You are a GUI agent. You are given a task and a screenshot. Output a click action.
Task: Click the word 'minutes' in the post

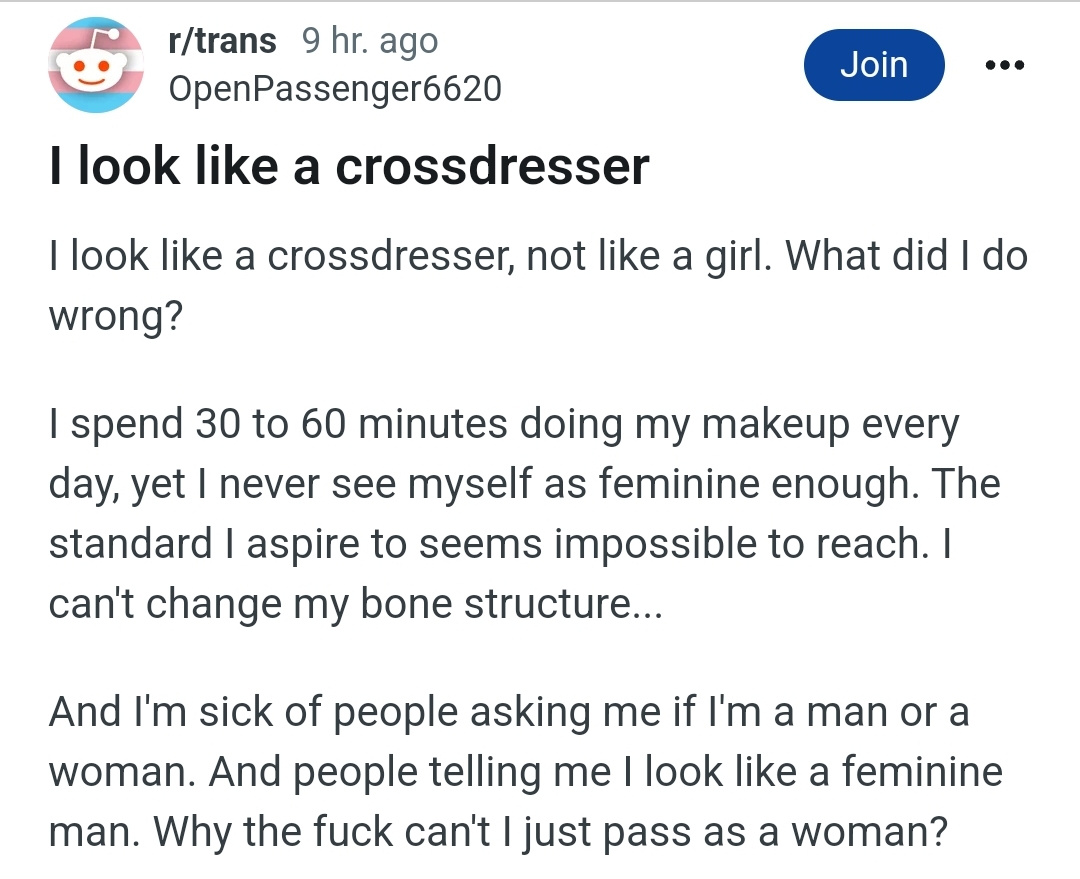click(433, 424)
